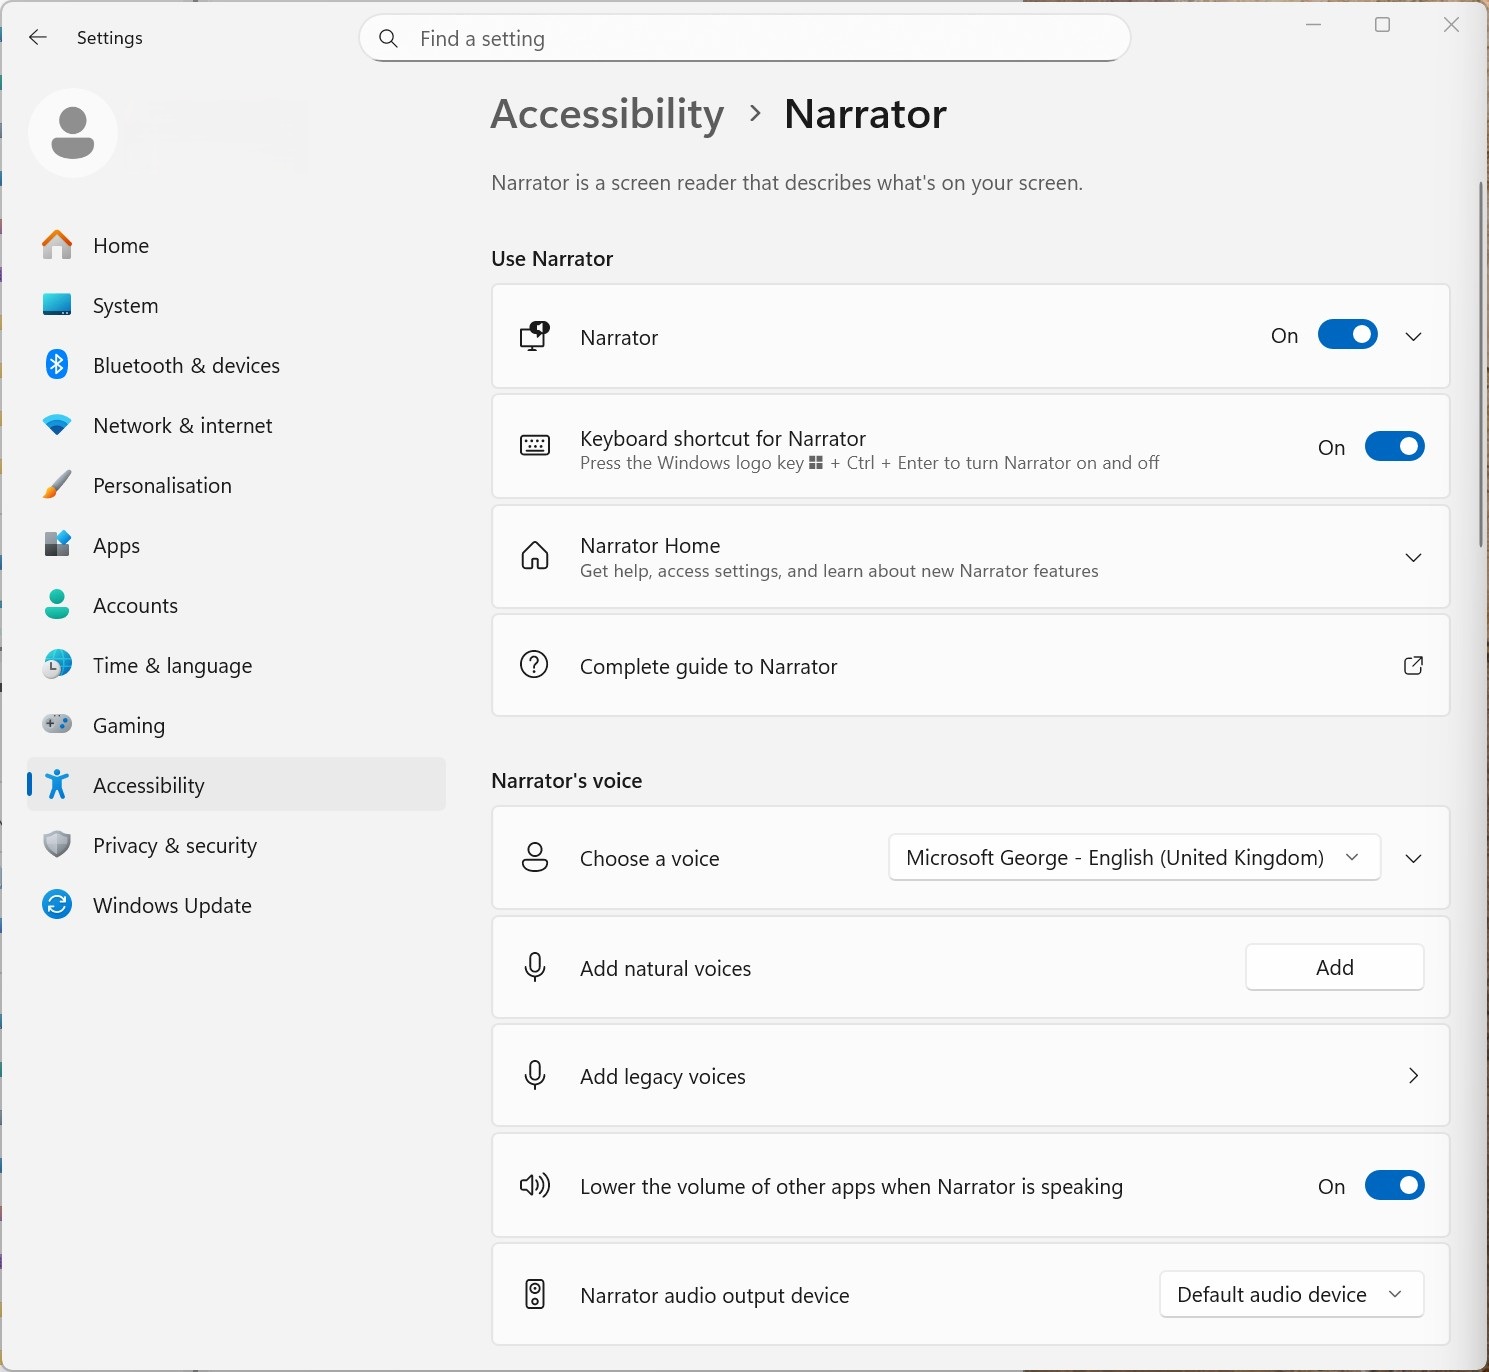Open Time & language settings section
This screenshot has height=1372, width=1489.
pos(172,666)
